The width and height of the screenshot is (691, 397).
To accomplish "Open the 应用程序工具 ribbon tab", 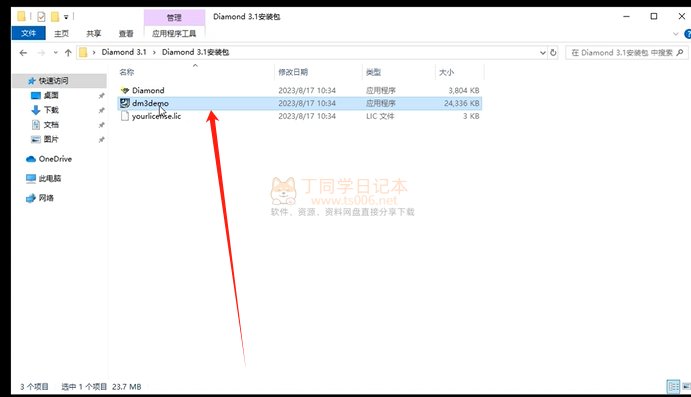I will pos(174,33).
